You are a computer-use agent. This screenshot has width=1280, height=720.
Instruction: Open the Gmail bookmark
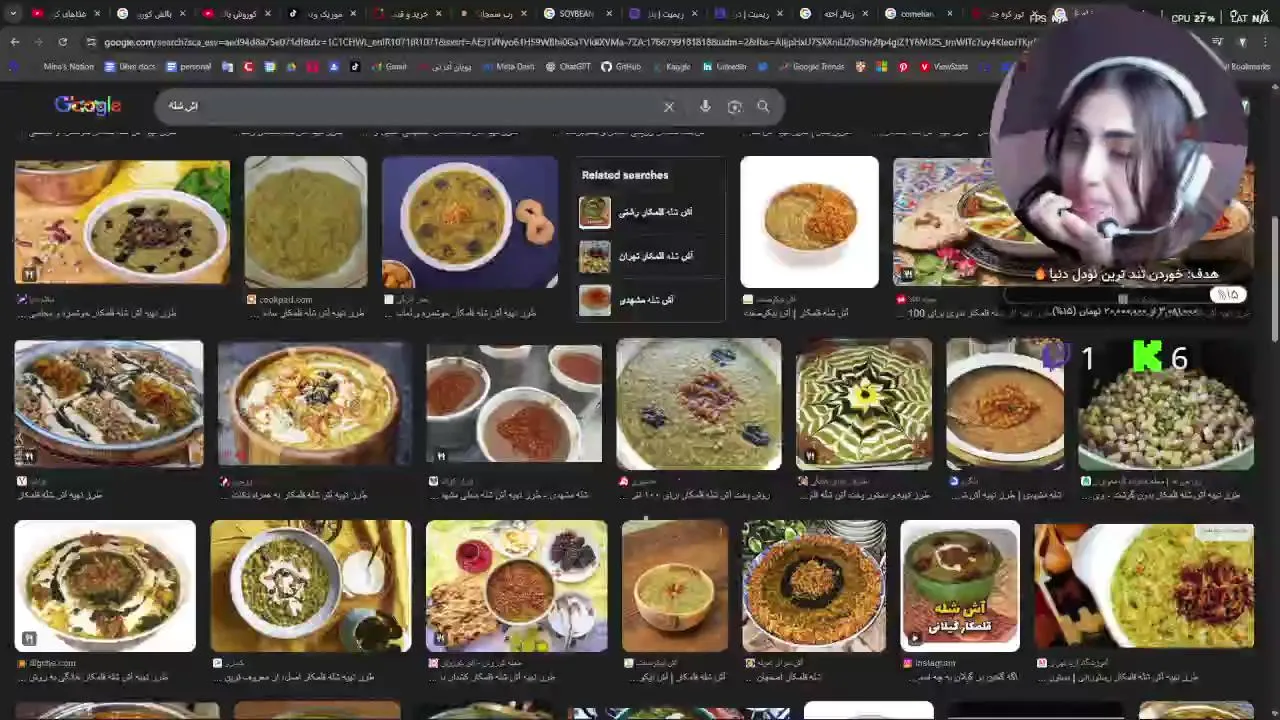[388, 67]
